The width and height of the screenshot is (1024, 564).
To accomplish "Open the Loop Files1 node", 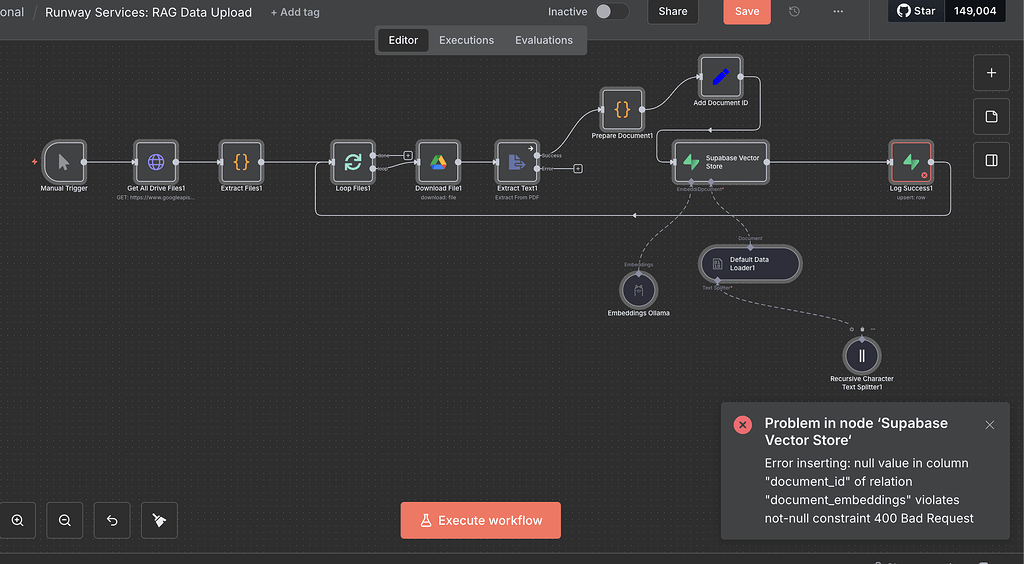I will point(352,162).
